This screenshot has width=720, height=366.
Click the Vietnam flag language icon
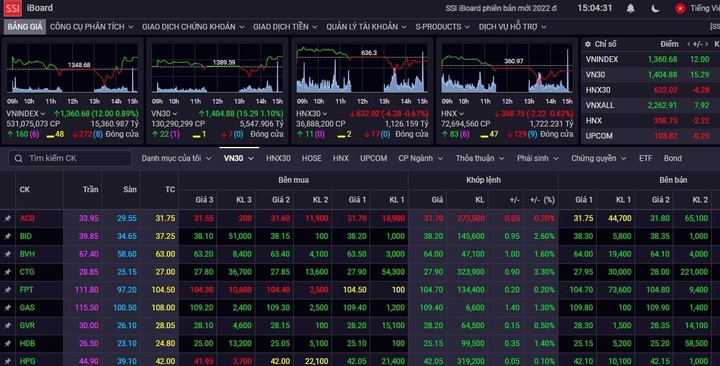(x=680, y=8)
